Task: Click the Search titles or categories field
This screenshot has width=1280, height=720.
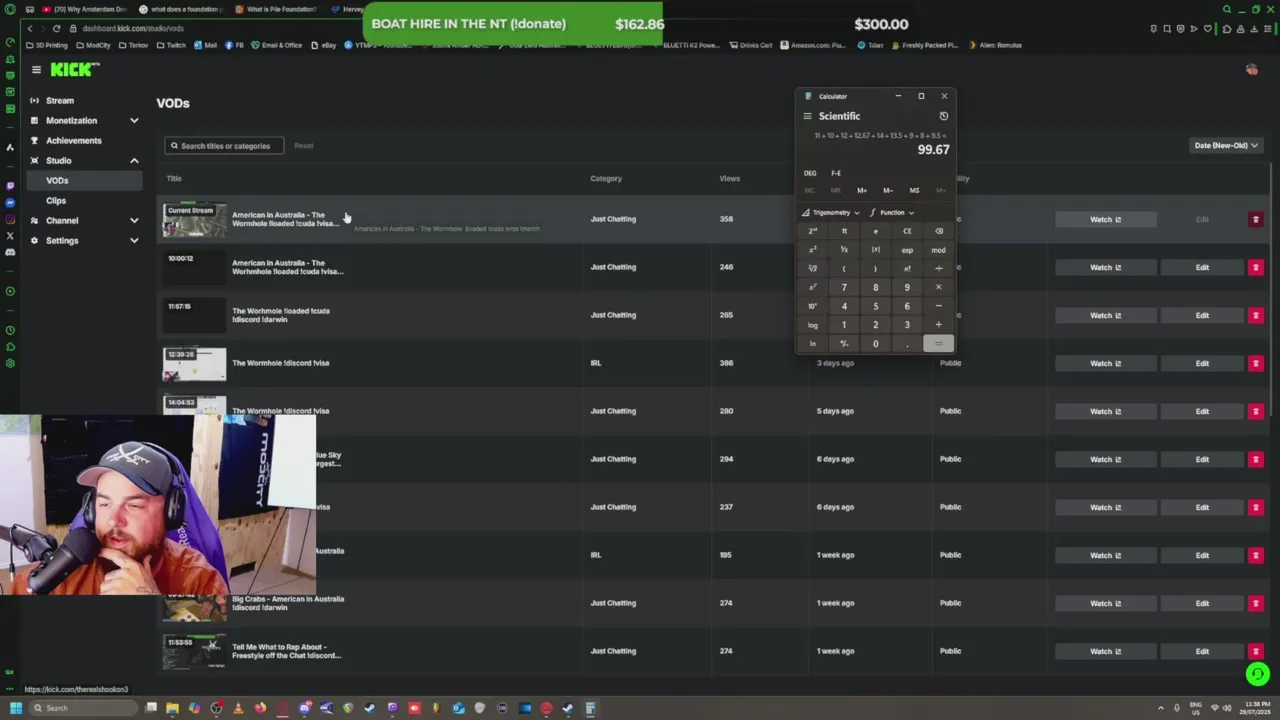Action: pyautogui.click(x=224, y=146)
